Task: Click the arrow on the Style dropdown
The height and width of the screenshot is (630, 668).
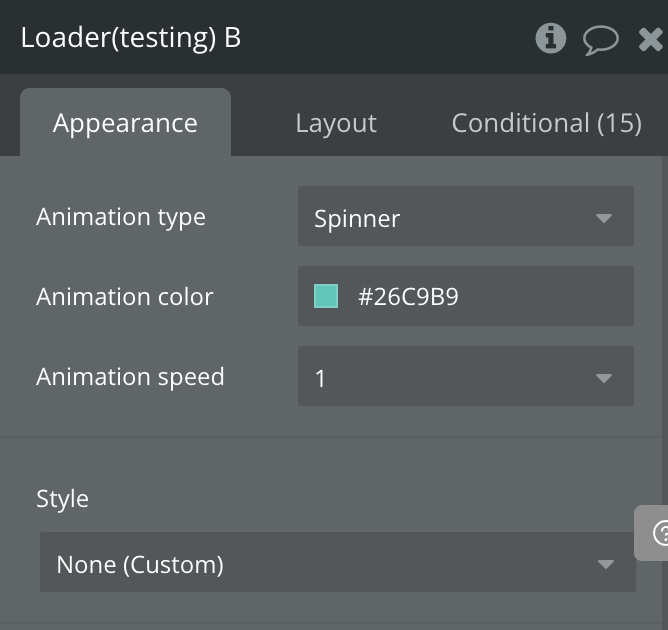Action: pyautogui.click(x=605, y=564)
